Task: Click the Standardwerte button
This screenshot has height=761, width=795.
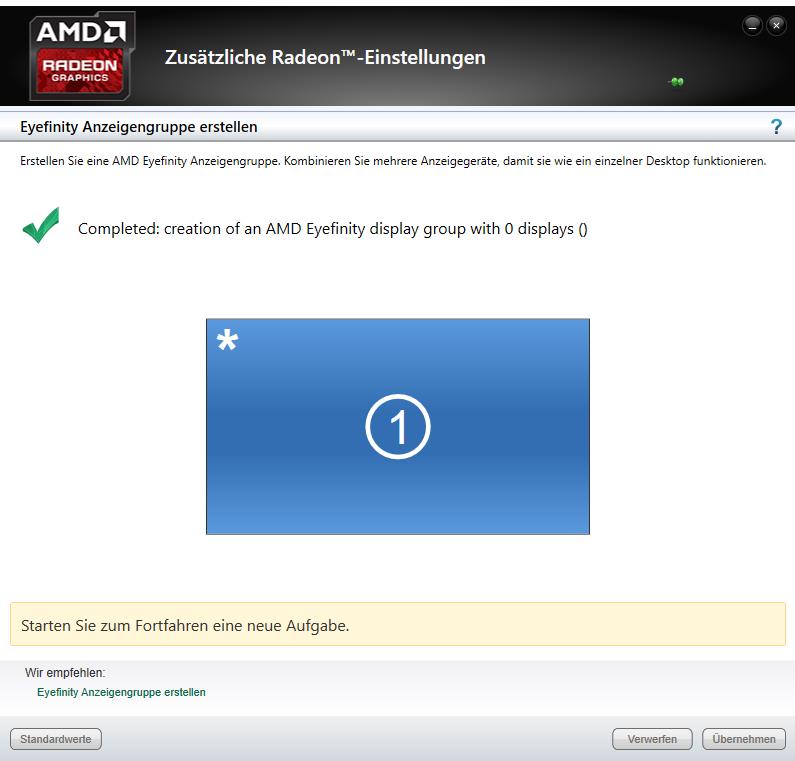Action: [x=56, y=739]
